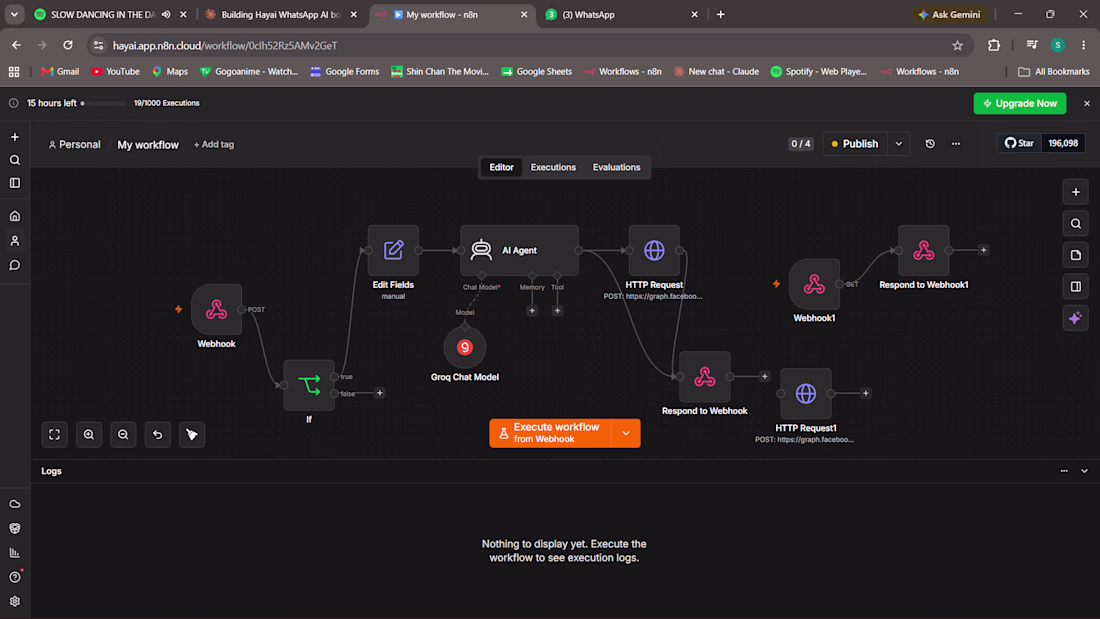
Task: Add a Memory sub-node to AI Agent
Action: tap(532, 311)
